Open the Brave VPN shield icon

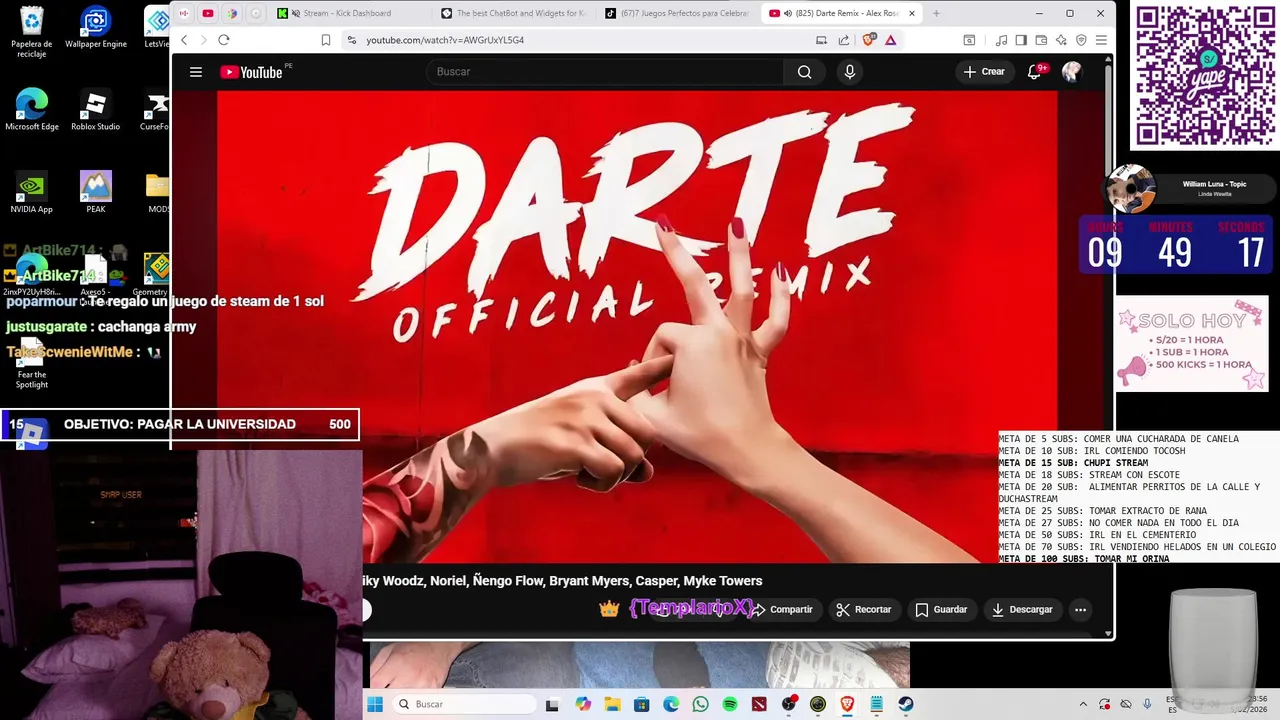click(x=1081, y=40)
